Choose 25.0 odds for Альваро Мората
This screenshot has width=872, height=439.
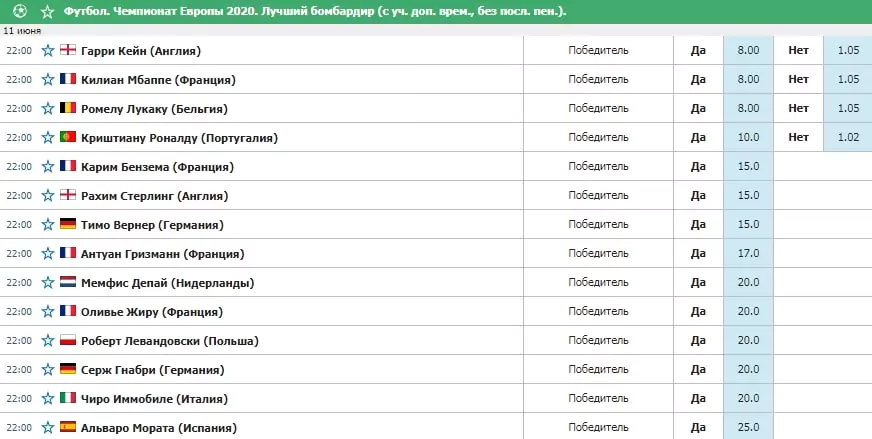click(x=748, y=427)
